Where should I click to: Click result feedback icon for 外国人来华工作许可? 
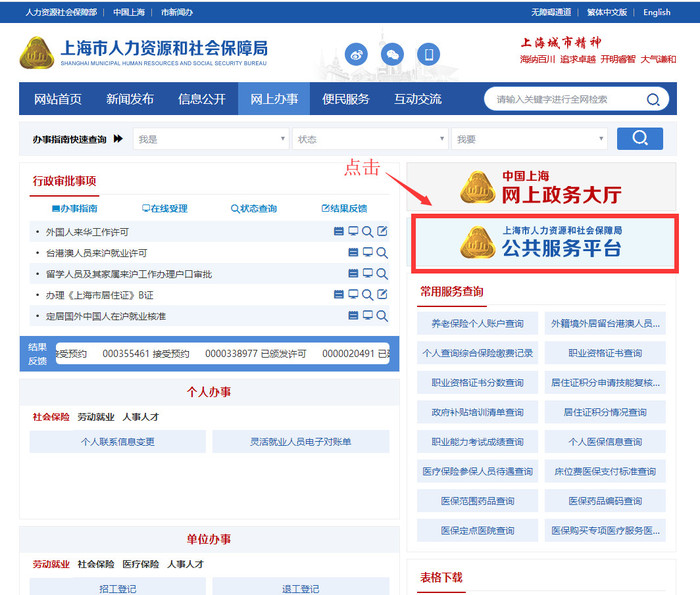(382, 231)
